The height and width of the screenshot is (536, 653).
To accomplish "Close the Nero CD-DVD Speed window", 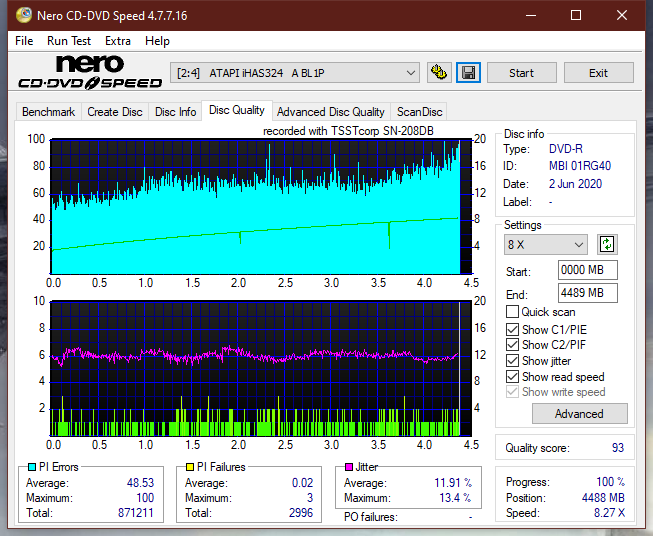I will [622, 15].
